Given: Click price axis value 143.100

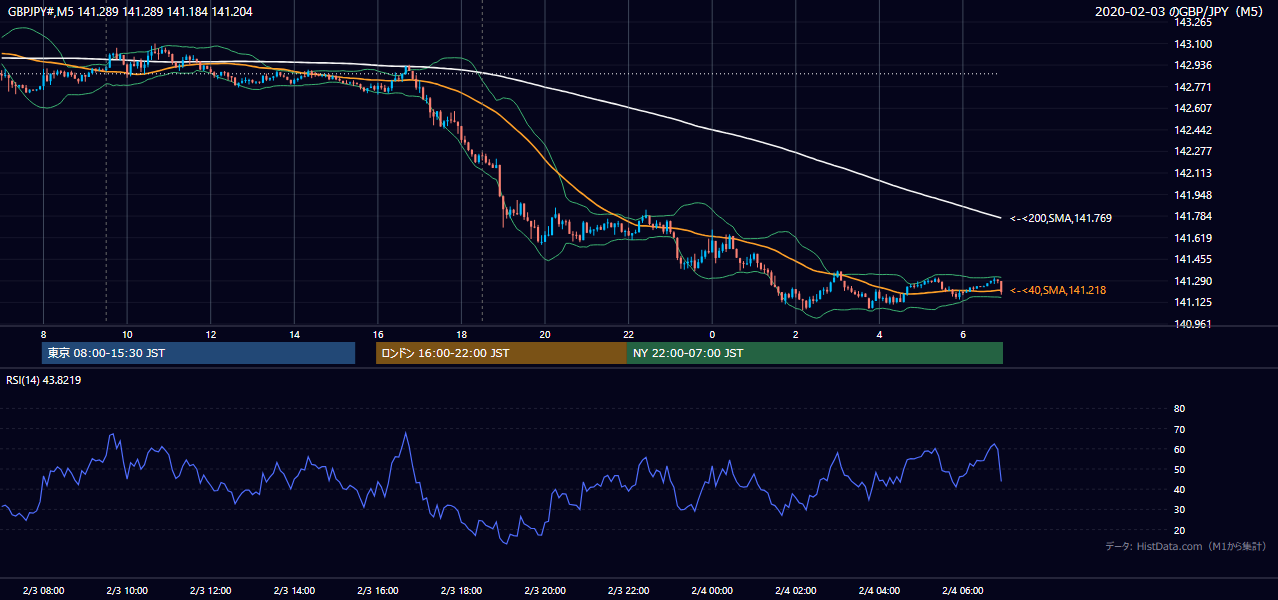Looking at the screenshot, I should click(1193, 44).
